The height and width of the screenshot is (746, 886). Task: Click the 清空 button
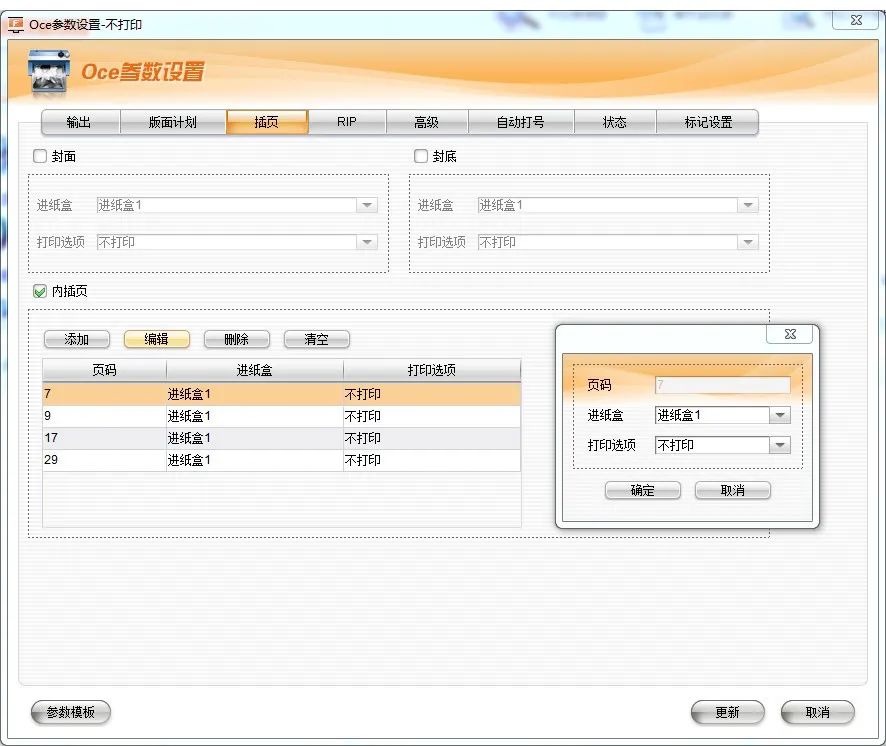316,339
